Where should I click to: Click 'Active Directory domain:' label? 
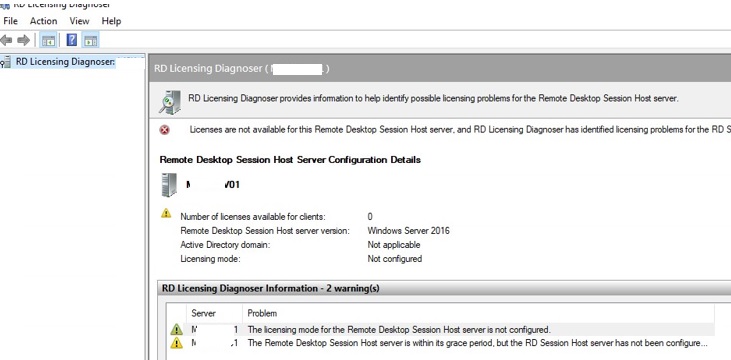click(225, 244)
